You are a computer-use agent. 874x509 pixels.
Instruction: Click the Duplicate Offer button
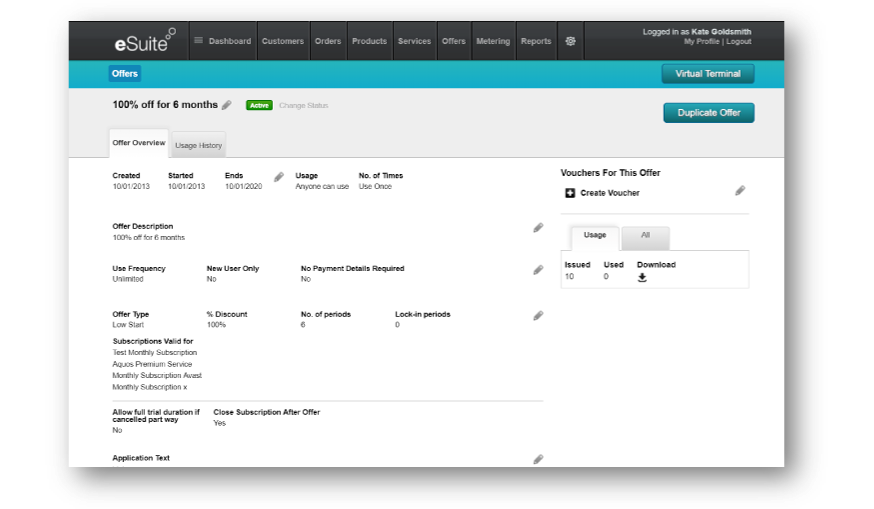708,113
